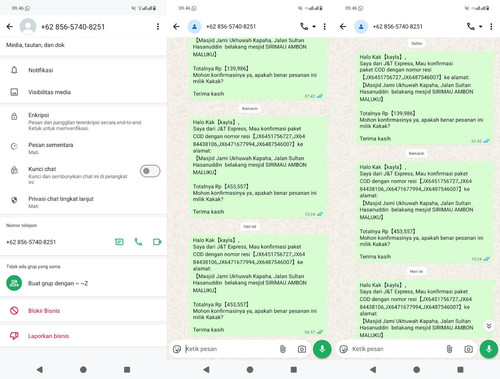Screen dimensions: 500x379
Task: Tap the voice call icon beside phone number
Action: 138,242
